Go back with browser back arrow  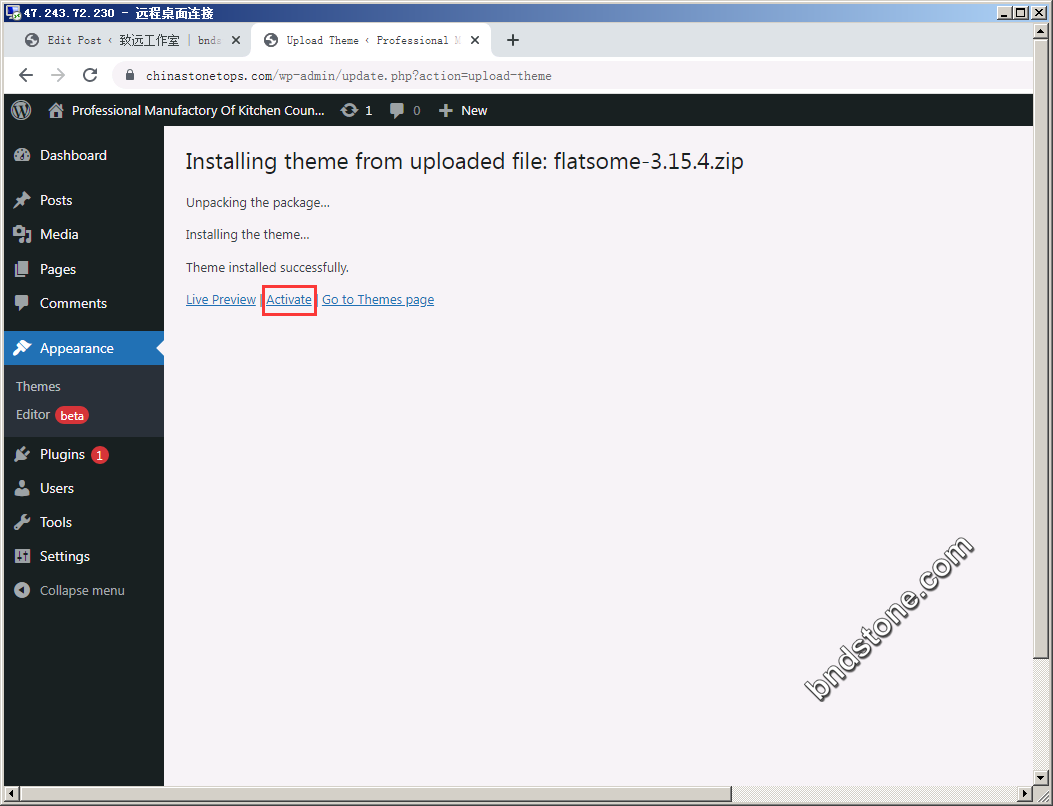26,75
